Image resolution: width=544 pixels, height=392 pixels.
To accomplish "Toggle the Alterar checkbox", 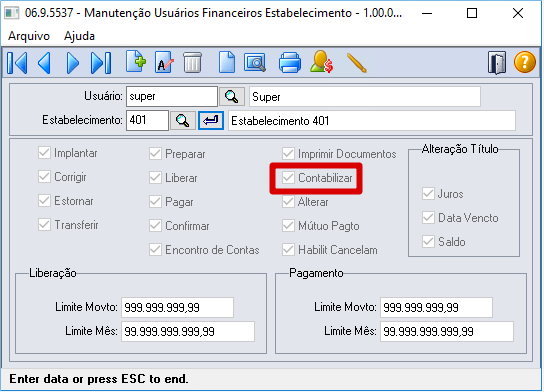I will pos(288,202).
